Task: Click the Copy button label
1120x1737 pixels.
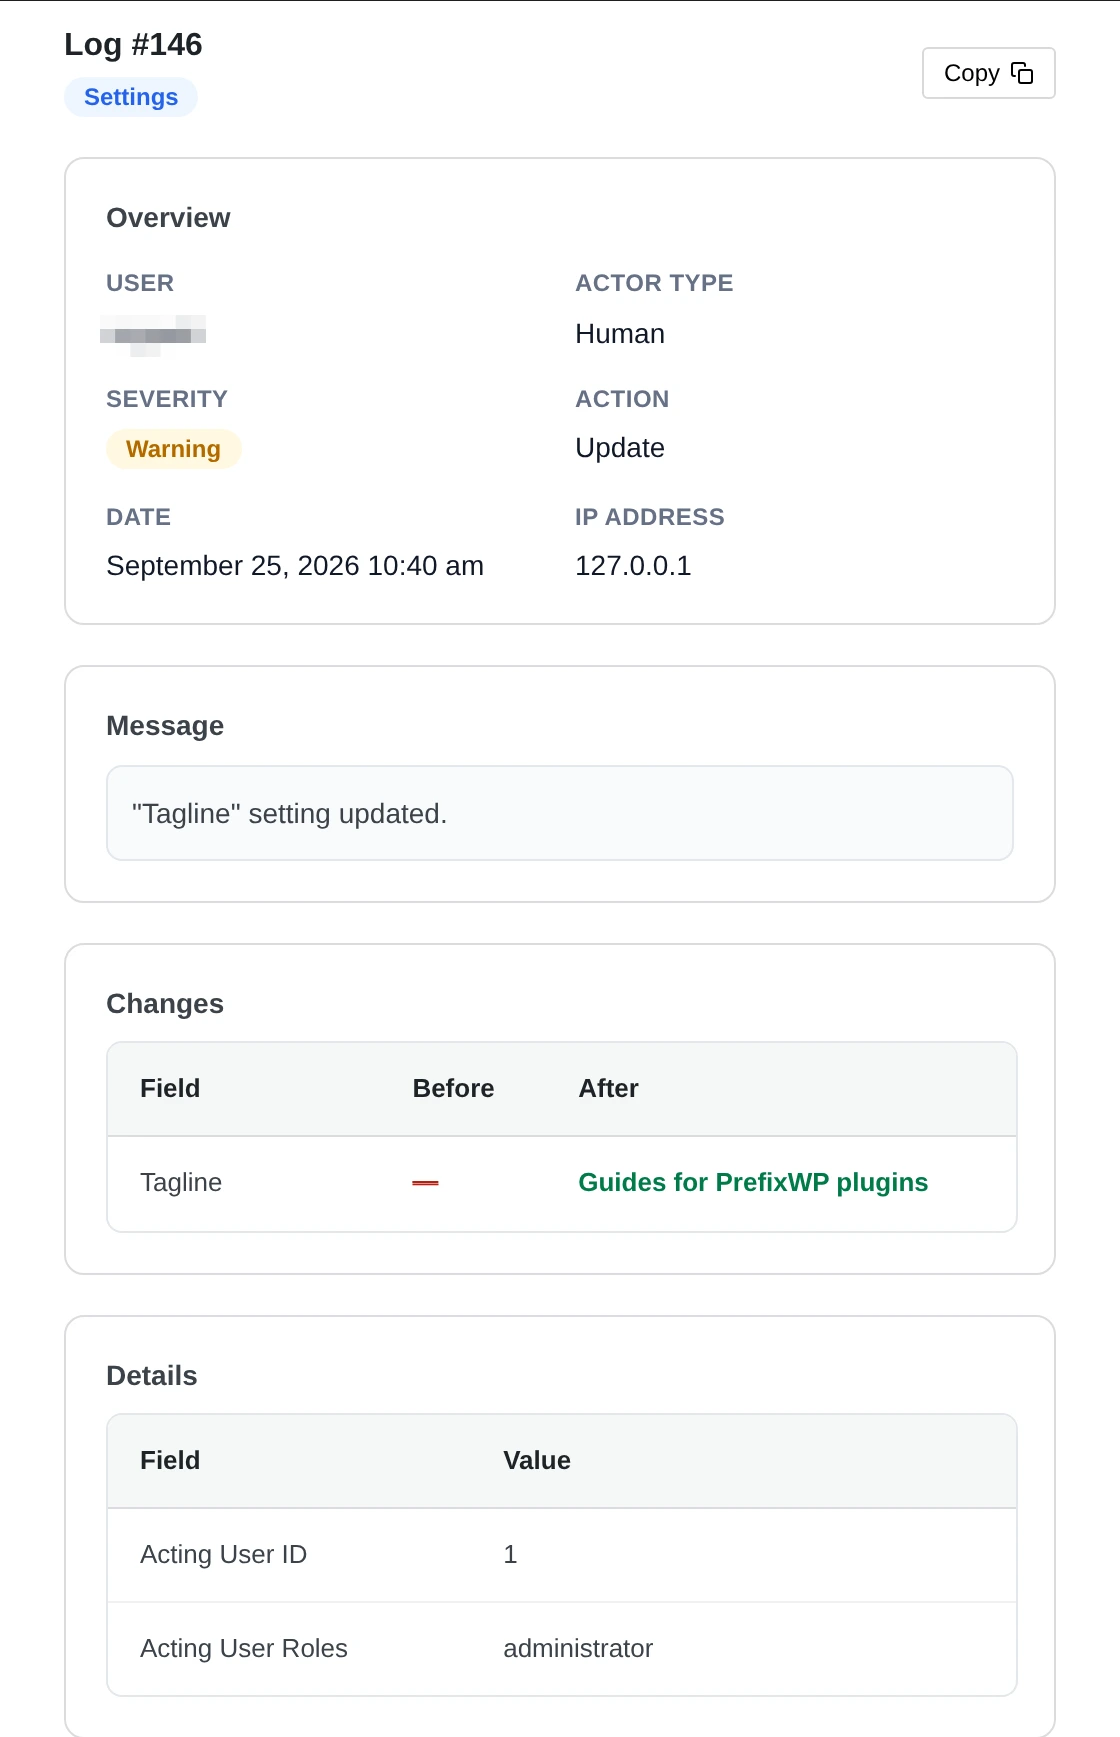Action: pyautogui.click(x=971, y=73)
